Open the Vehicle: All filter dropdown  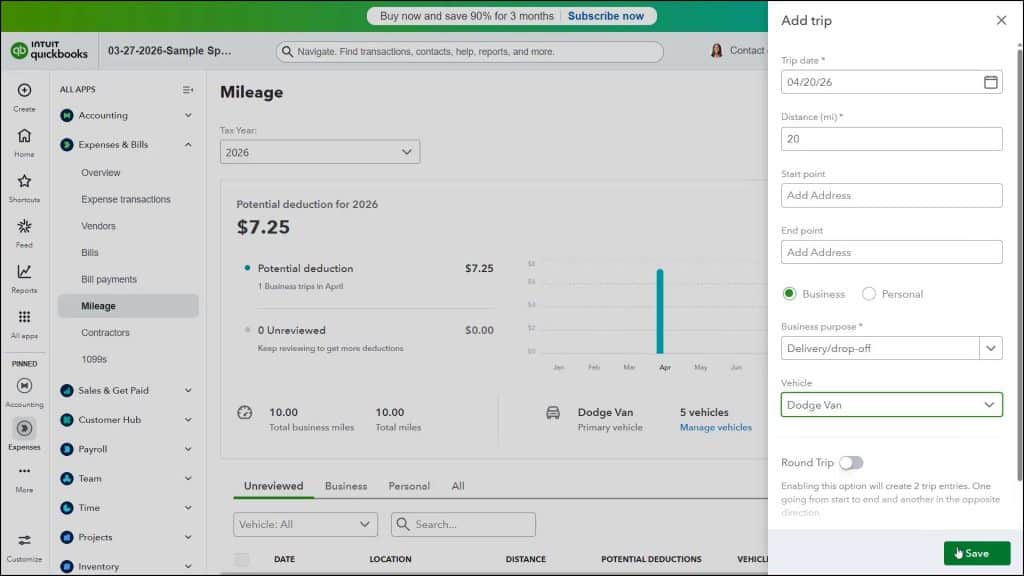305,524
